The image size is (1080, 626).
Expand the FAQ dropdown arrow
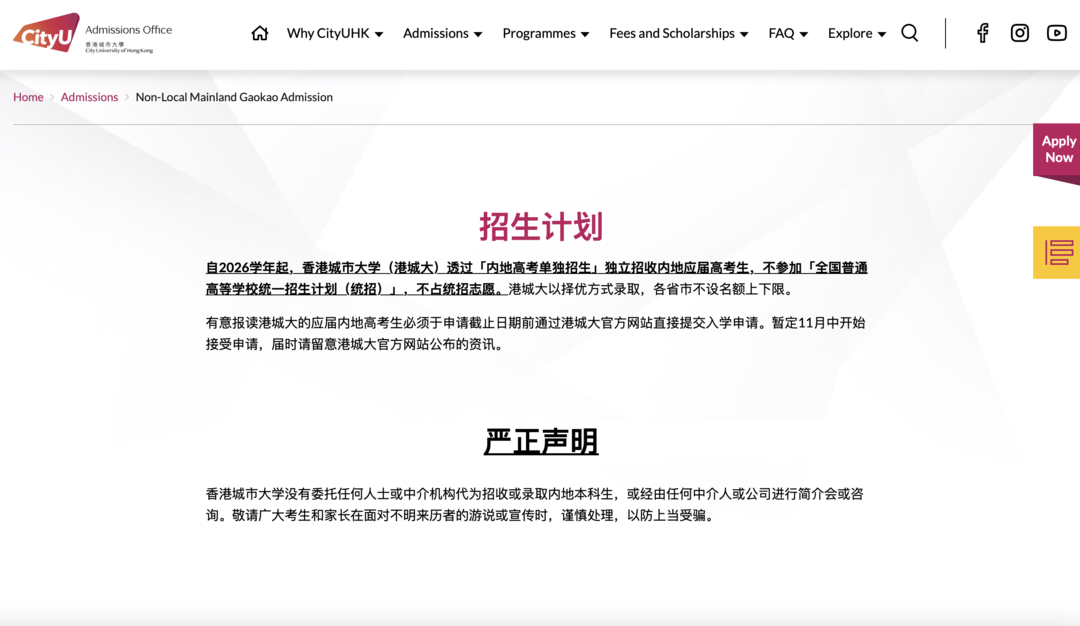(804, 34)
